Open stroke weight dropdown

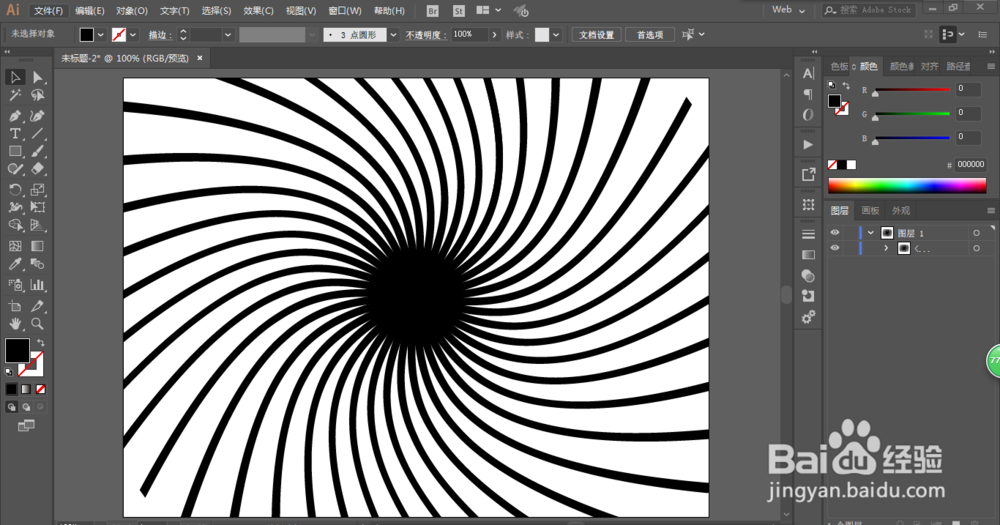click(x=228, y=35)
